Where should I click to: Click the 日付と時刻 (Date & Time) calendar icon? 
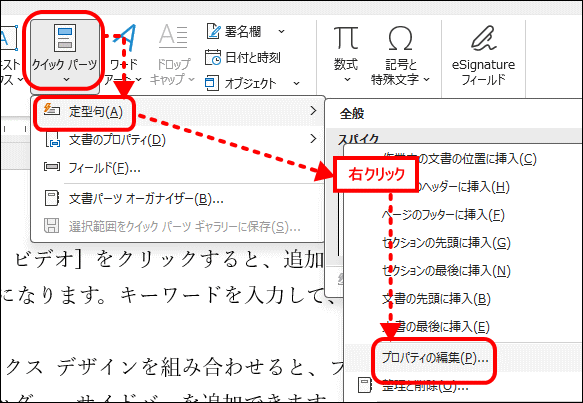[x=213, y=58]
